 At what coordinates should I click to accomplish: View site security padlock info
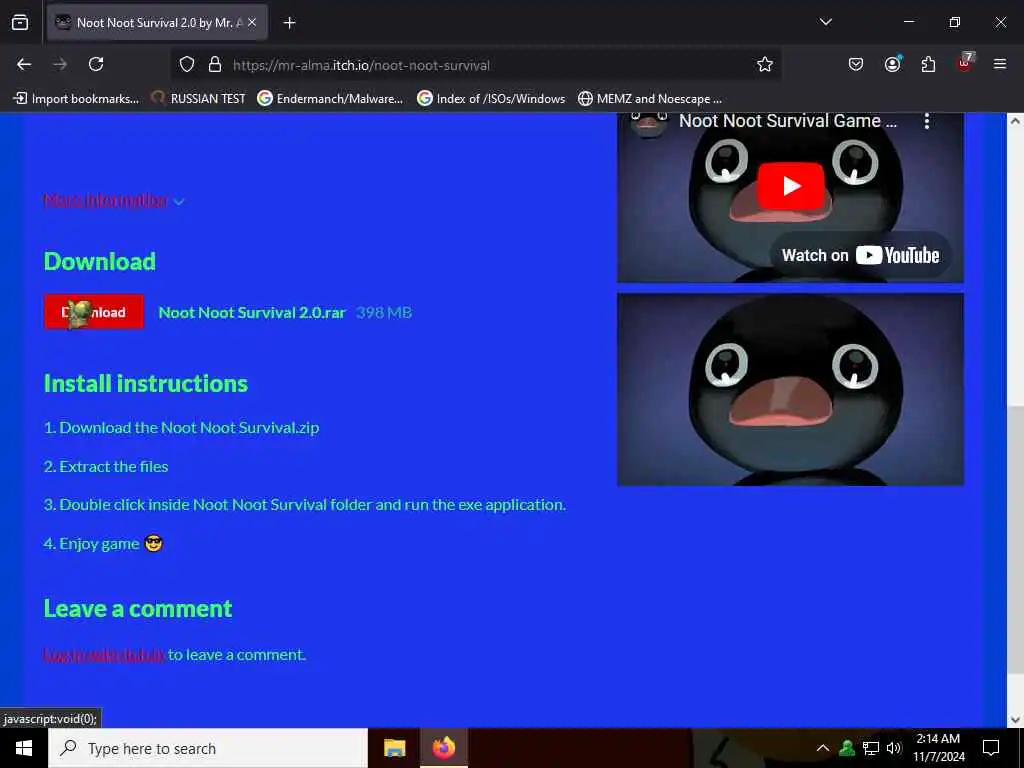(x=215, y=65)
